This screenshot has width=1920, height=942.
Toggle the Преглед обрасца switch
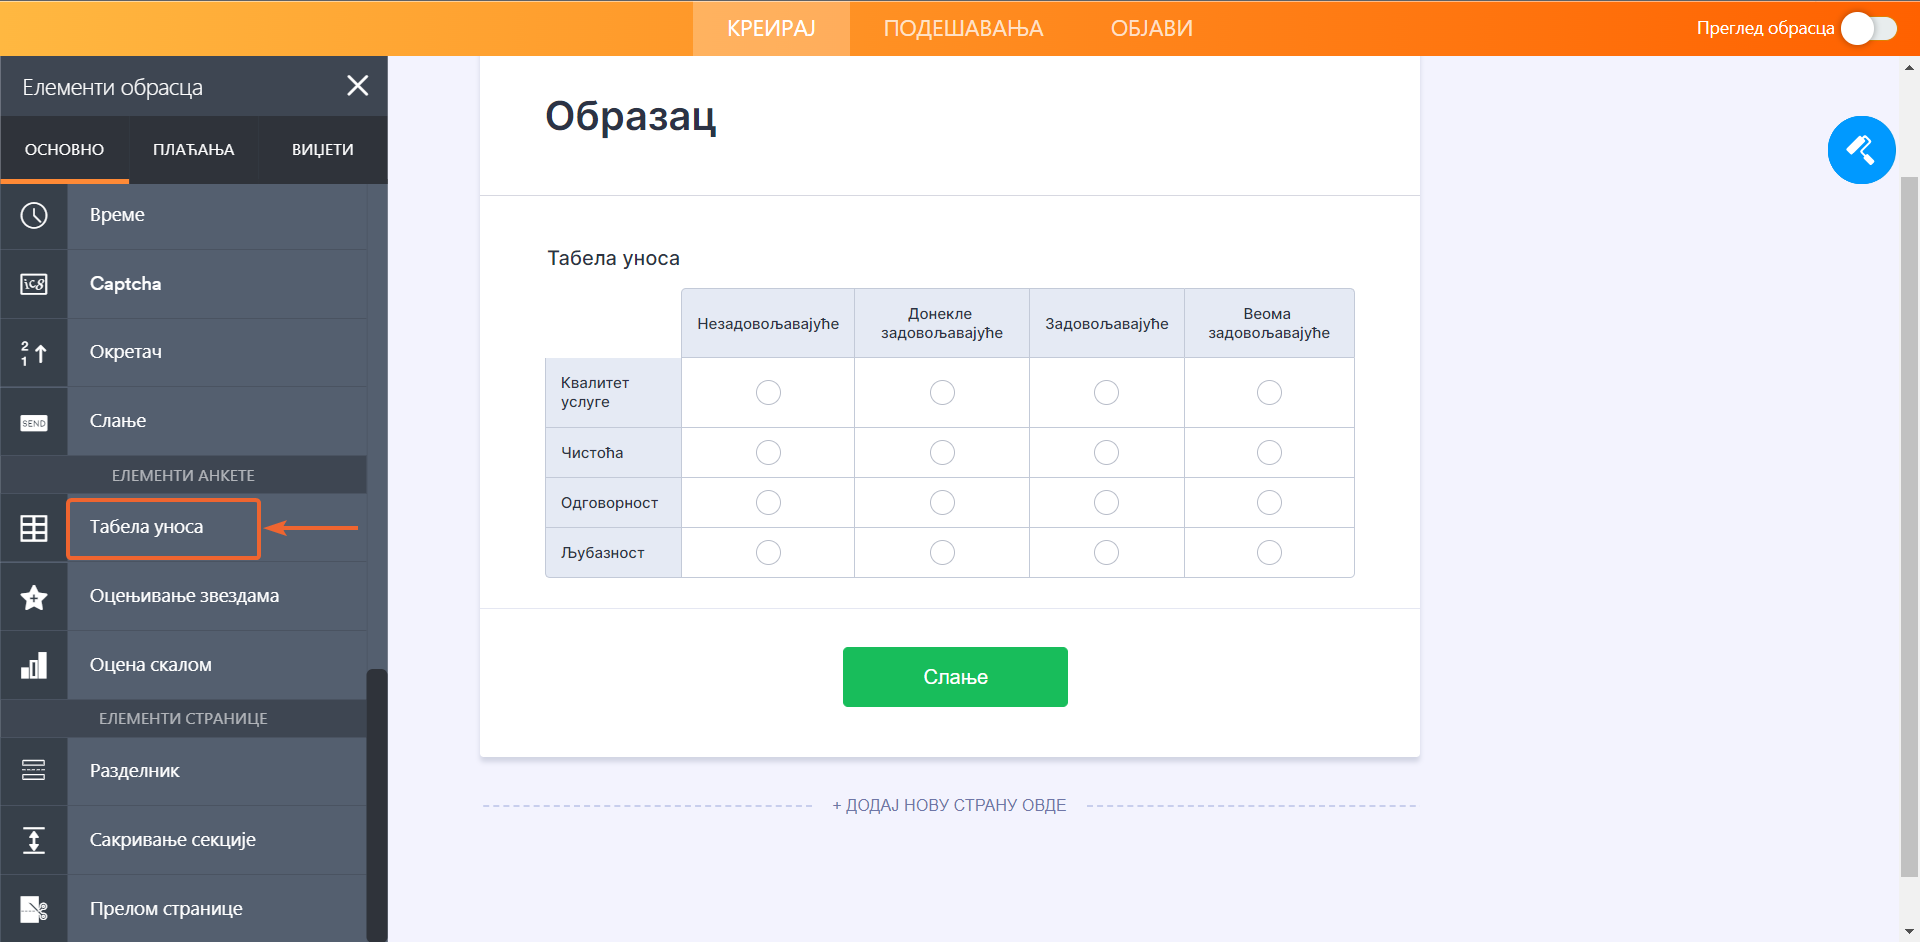(1869, 28)
